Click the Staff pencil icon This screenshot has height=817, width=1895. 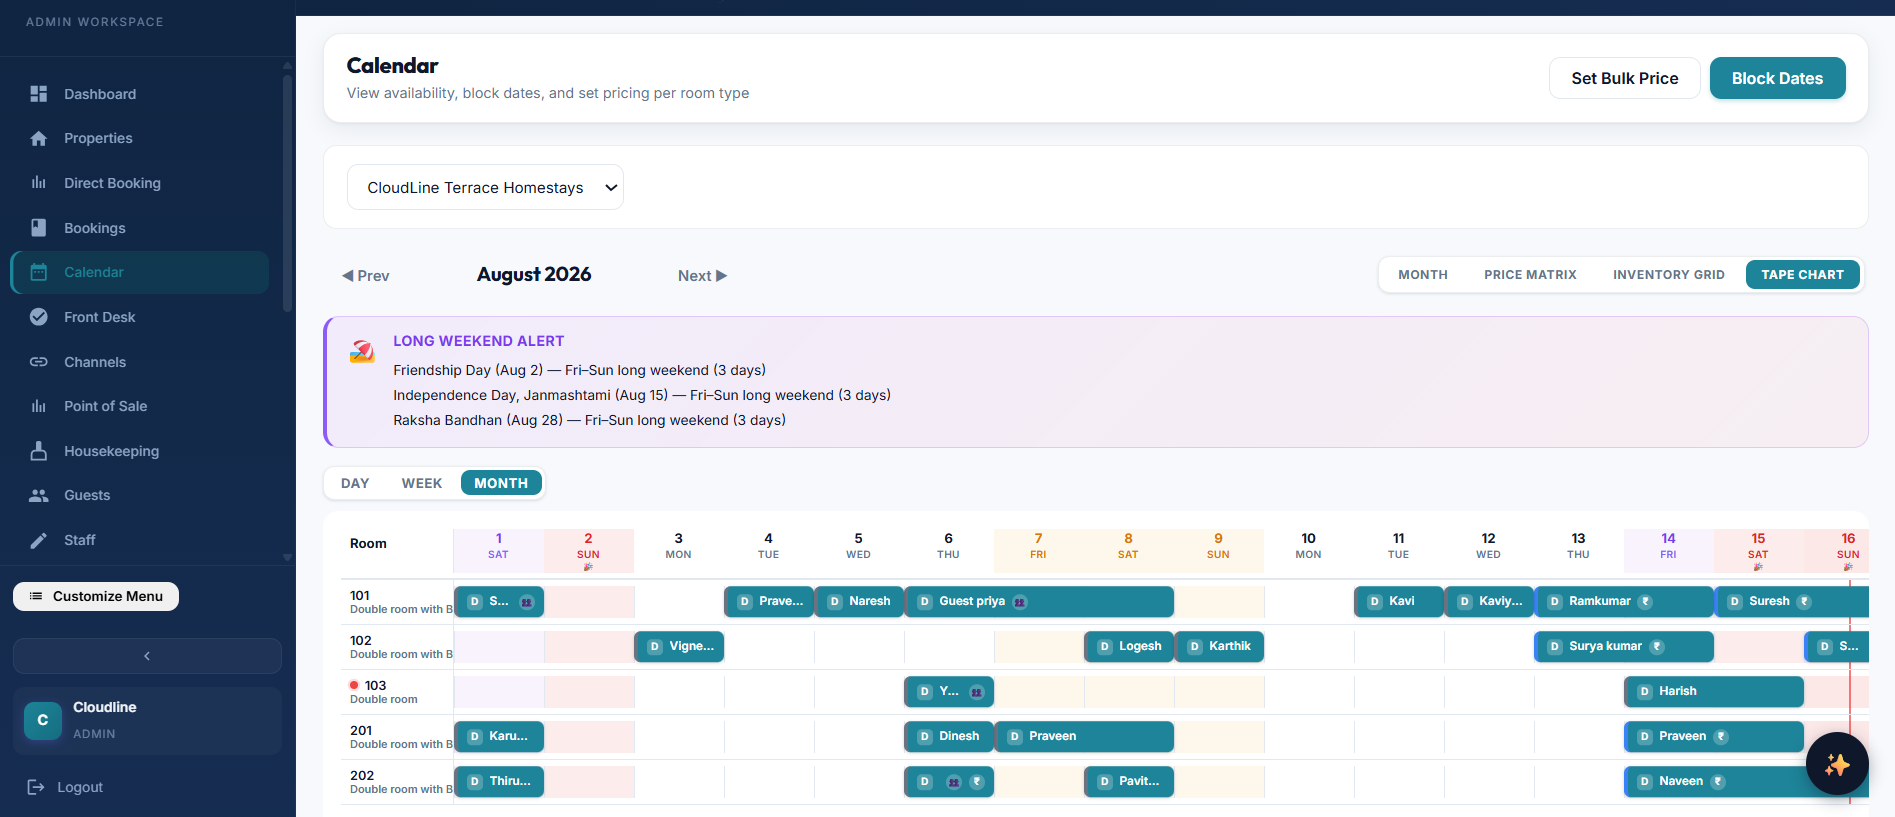tap(39, 540)
